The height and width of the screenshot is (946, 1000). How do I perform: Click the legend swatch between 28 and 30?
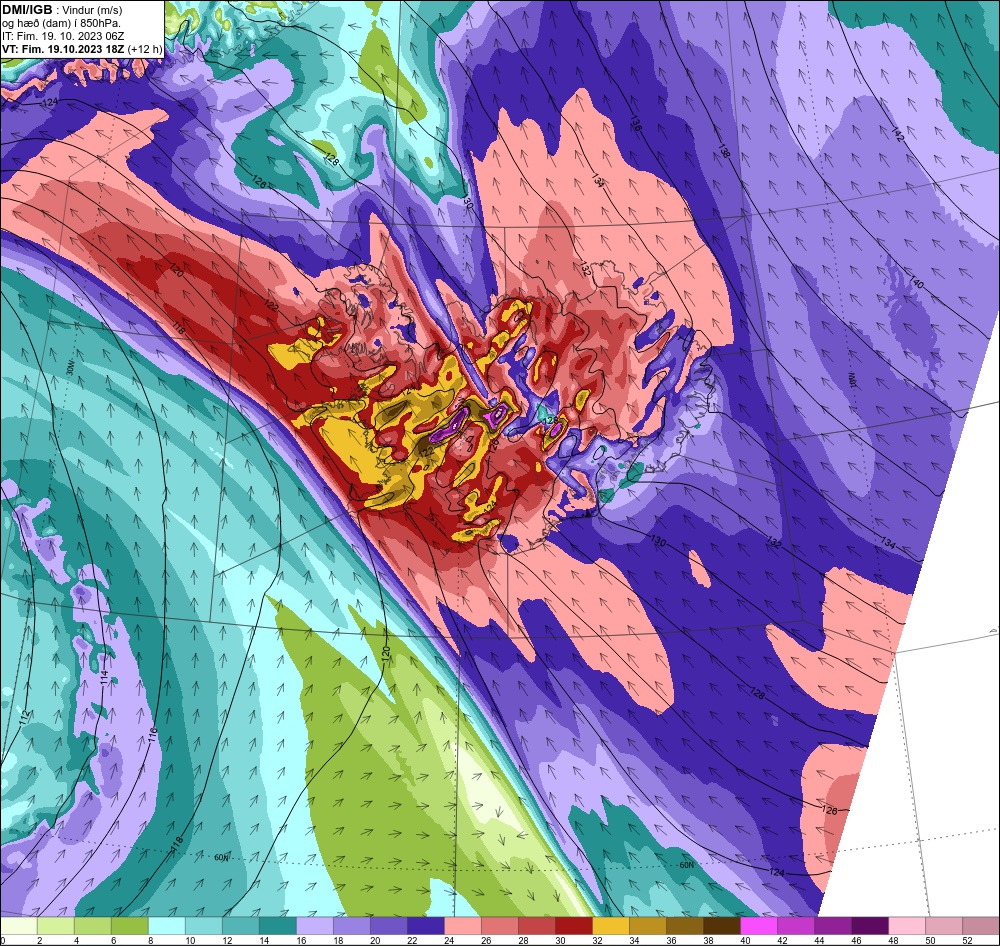pyautogui.click(x=537, y=926)
